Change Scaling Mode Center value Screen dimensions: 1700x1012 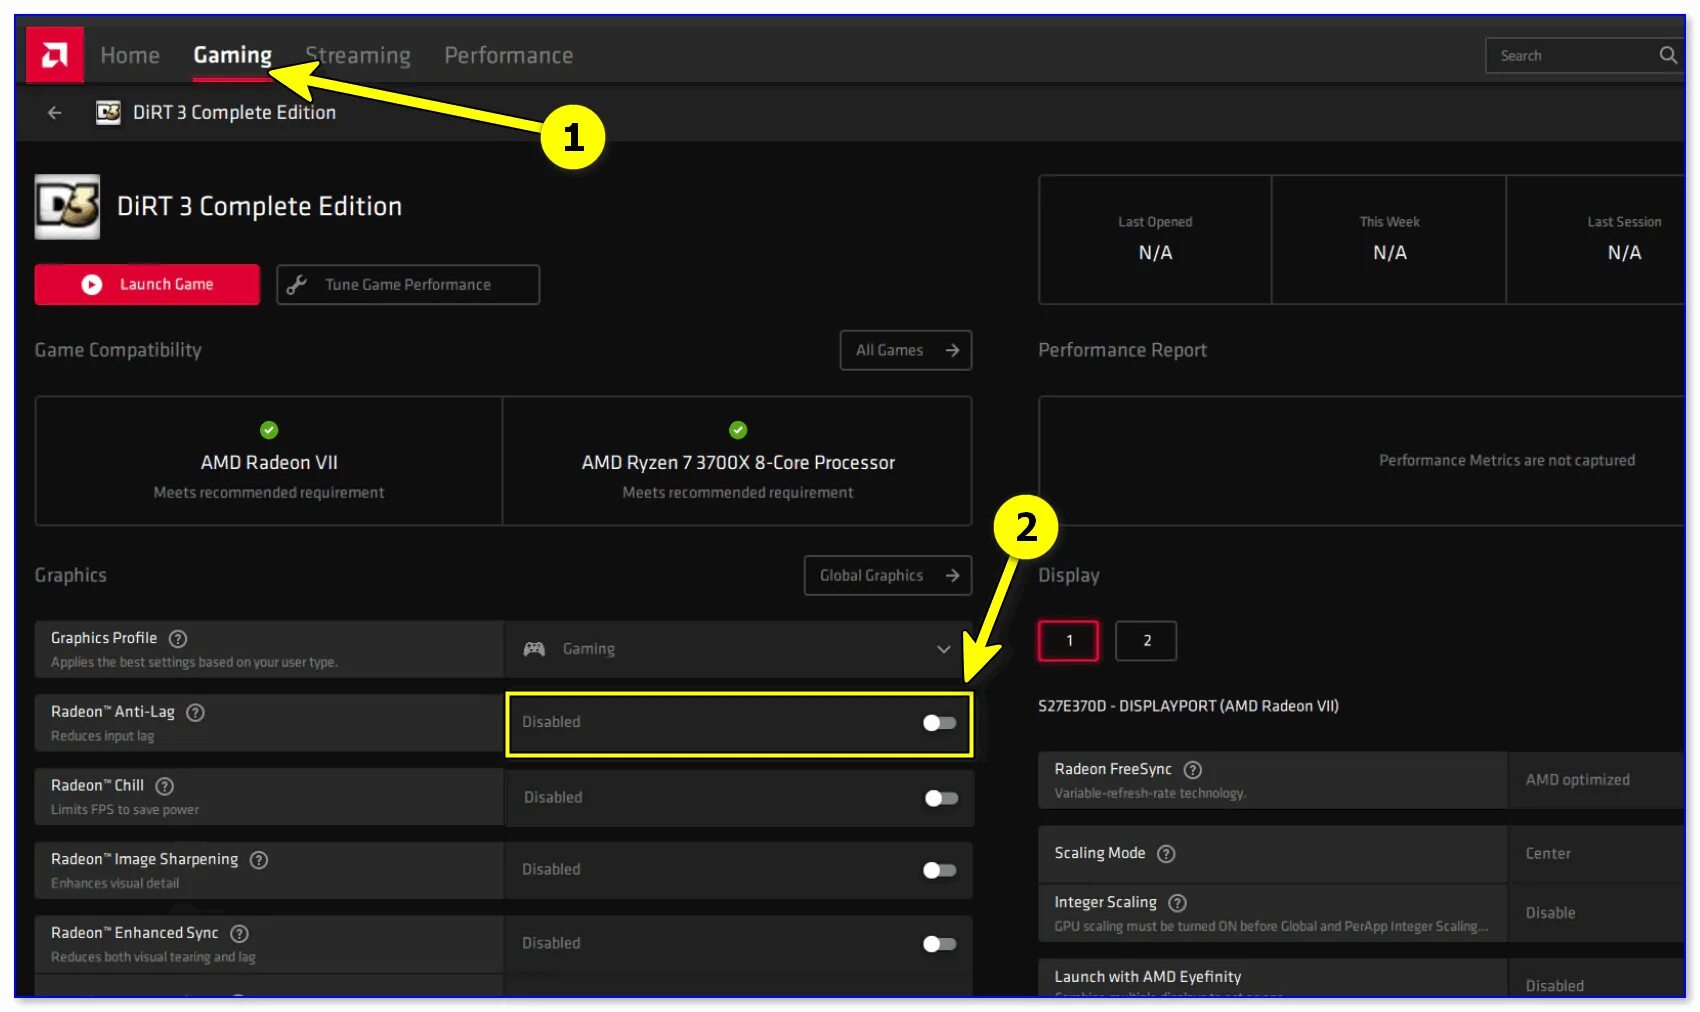click(x=1596, y=854)
